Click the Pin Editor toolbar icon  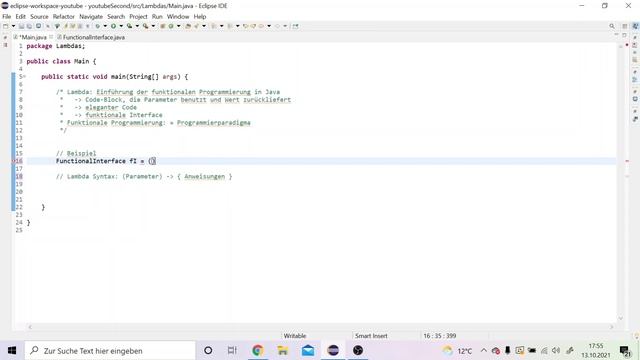click(296, 26)
